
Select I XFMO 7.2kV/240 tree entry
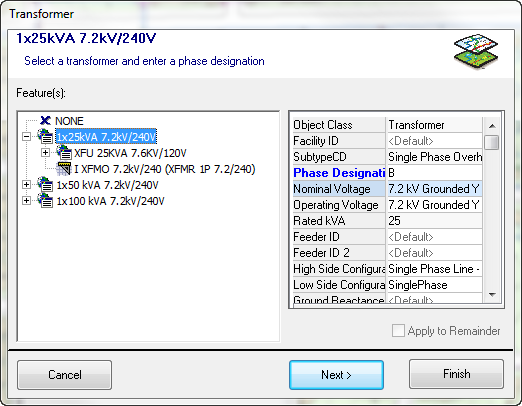(165, 169)
